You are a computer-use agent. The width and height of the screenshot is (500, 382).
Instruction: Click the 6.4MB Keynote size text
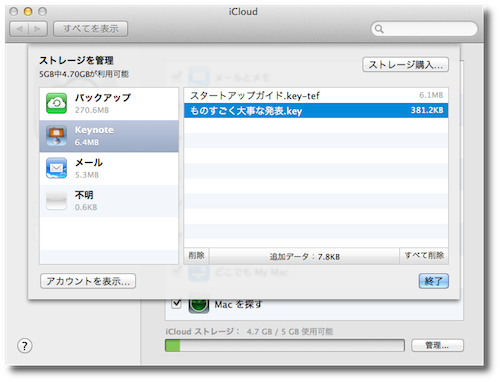pyautogui.click(x=87, y=142)
